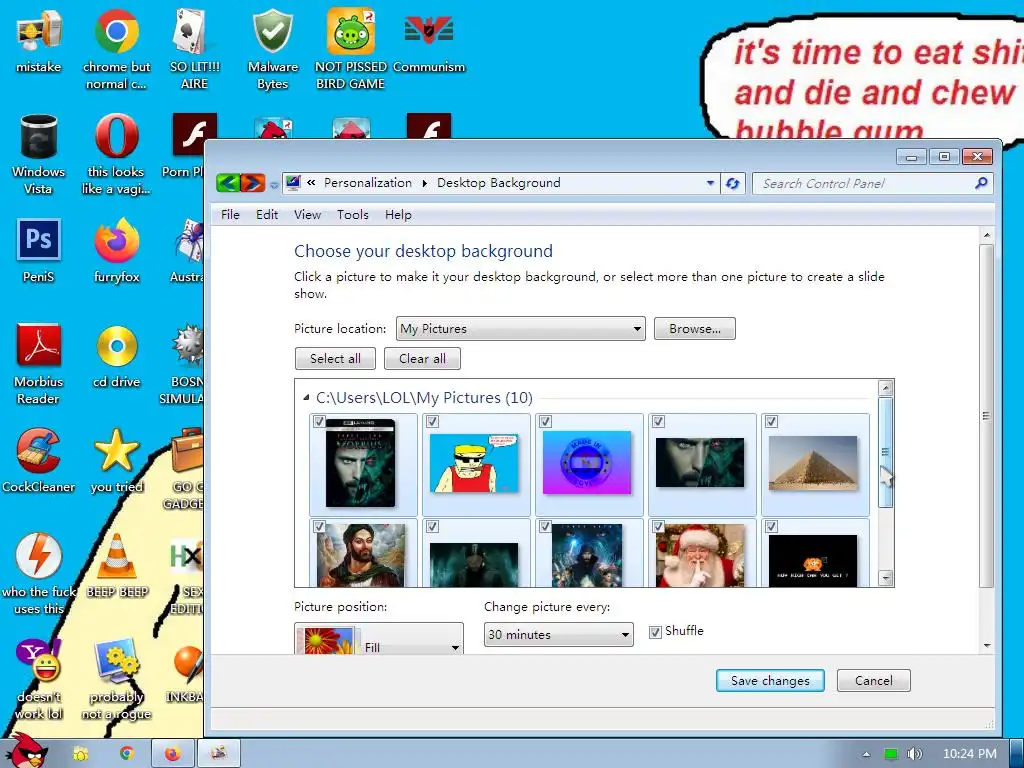The width and height of the screenshot is (1024, 768).
Task: Open the File menu
Action: coord(230,215)
